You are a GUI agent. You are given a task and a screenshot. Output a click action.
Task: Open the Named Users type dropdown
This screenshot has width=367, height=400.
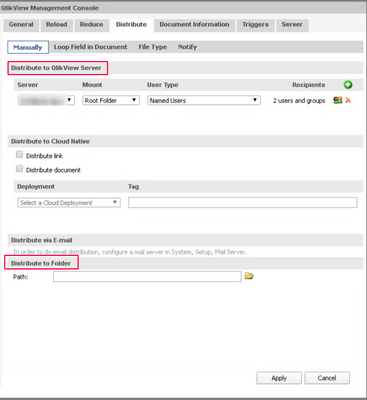click(204, 100)
